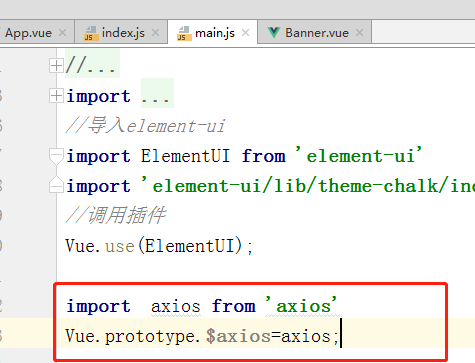Click the 'use' method in Vue.use(ElementUI)
Viewport: 475px width, 363px height.
pyautogui.click(x=120, y=246)
